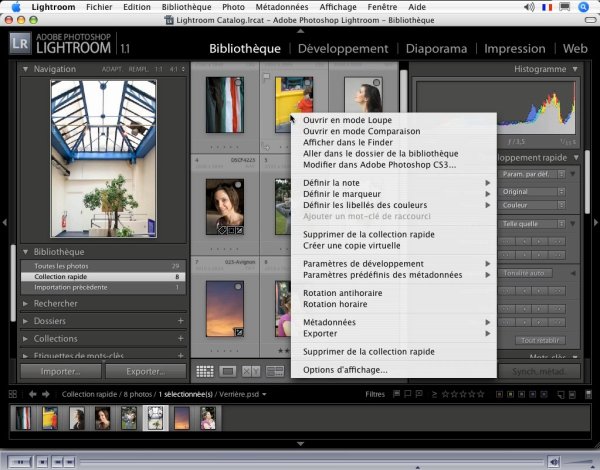This screenshot has height=470, width=600.
Task: Go back with filmstrip left arrow
Action: click(x=33, y=394)
